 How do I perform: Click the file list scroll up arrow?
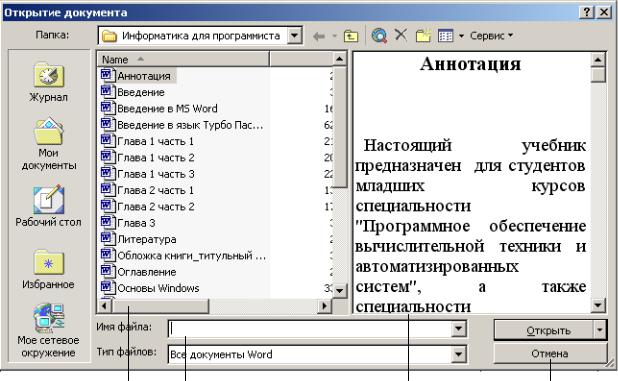tap(339, 59)
